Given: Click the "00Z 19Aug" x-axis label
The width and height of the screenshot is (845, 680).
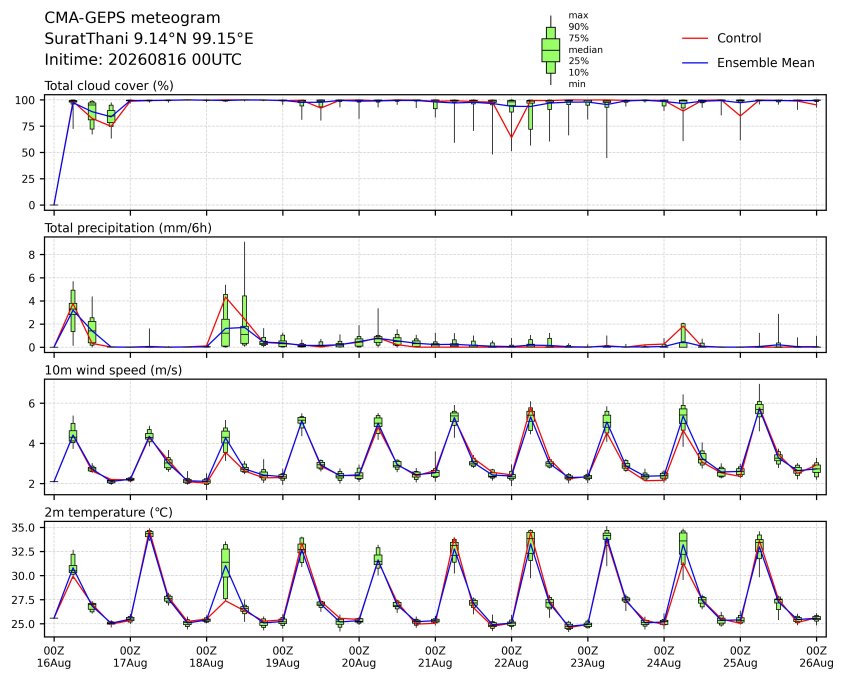Looking at the screenshot, I should (x=282, y=656).
